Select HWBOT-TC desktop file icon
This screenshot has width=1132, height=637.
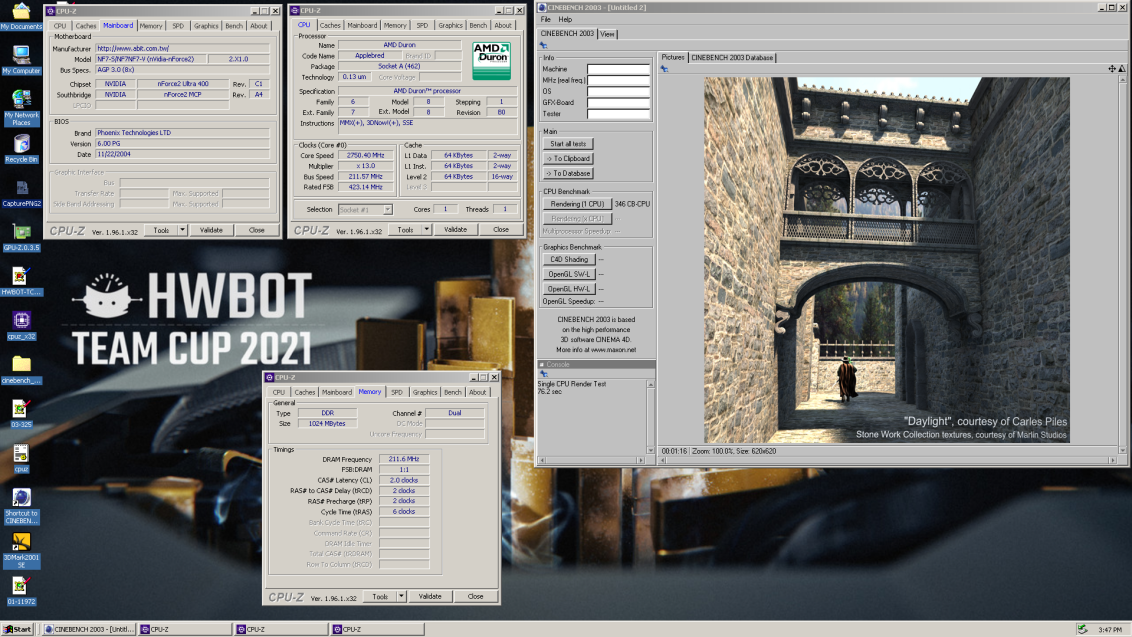point(21,282)
